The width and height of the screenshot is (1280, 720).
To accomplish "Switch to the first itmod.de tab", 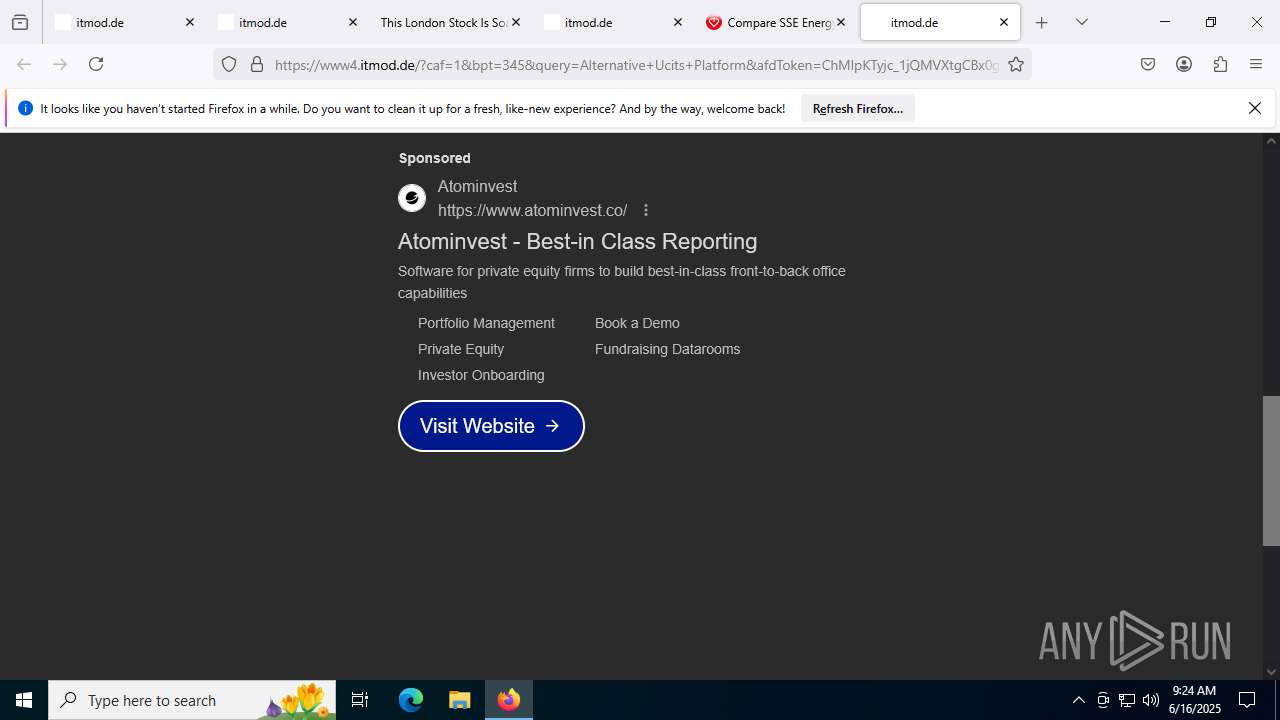I will click(x=125, y=22).
